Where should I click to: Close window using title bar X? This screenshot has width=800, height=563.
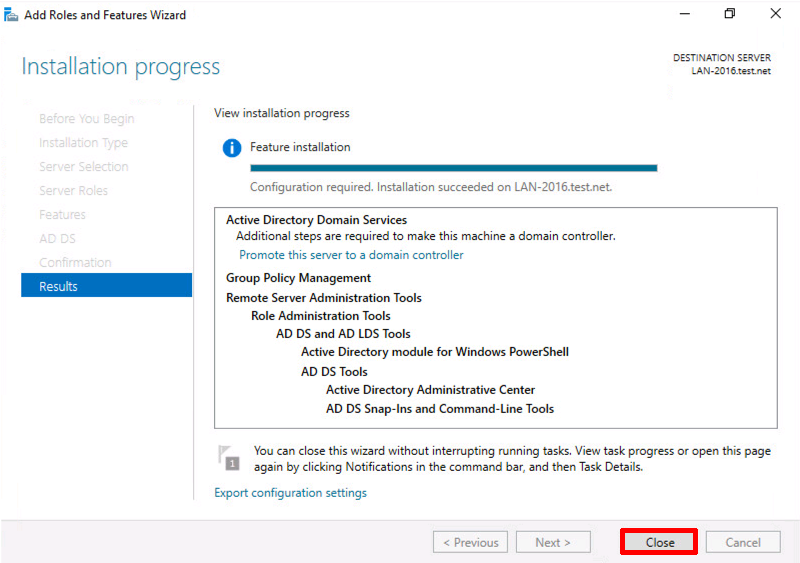point(776,14)
